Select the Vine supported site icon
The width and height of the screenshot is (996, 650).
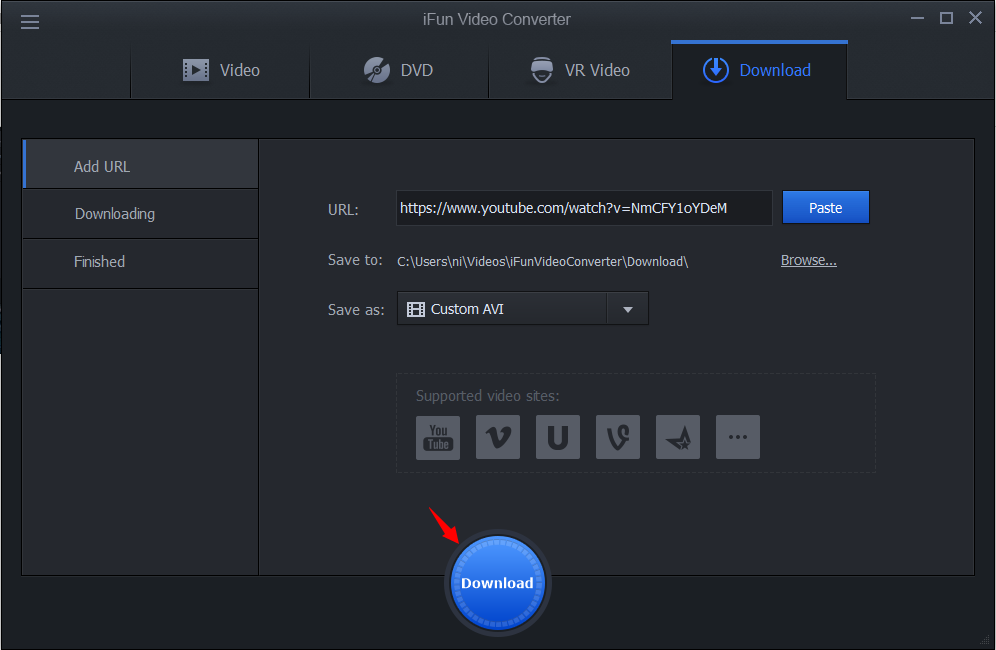(x=618, y=437)
